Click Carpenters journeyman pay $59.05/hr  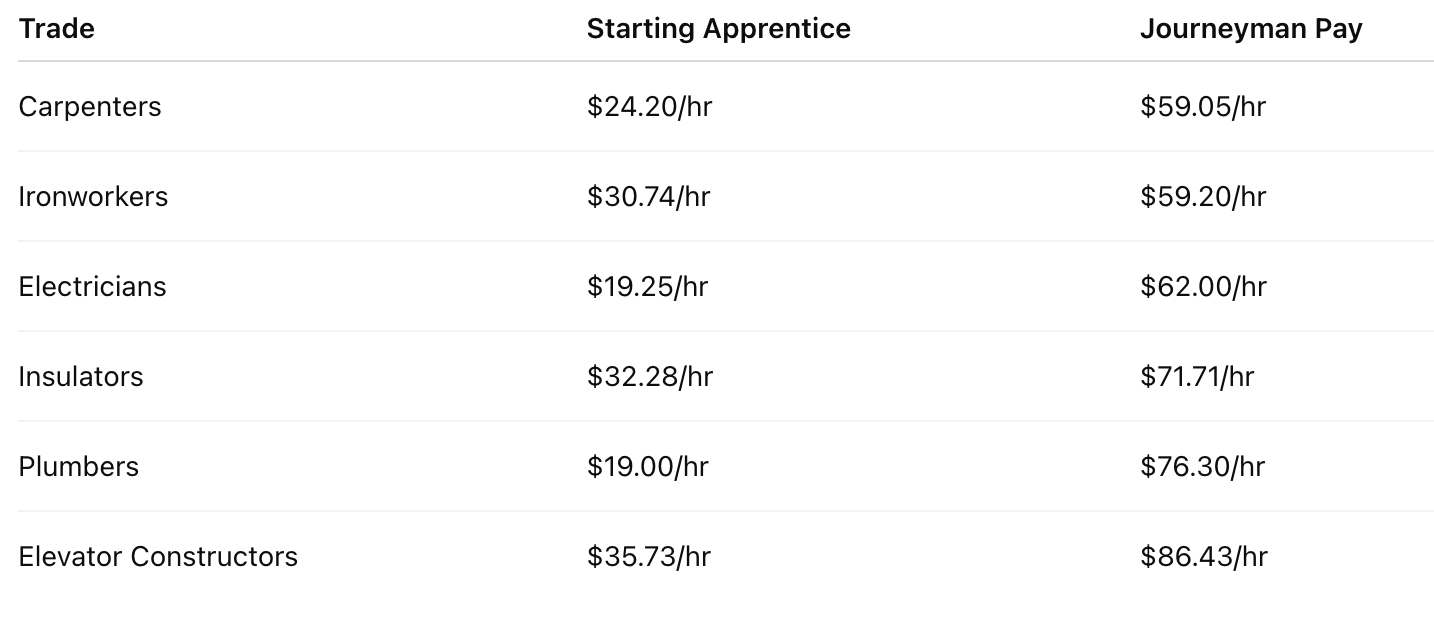click(1202, 107)
